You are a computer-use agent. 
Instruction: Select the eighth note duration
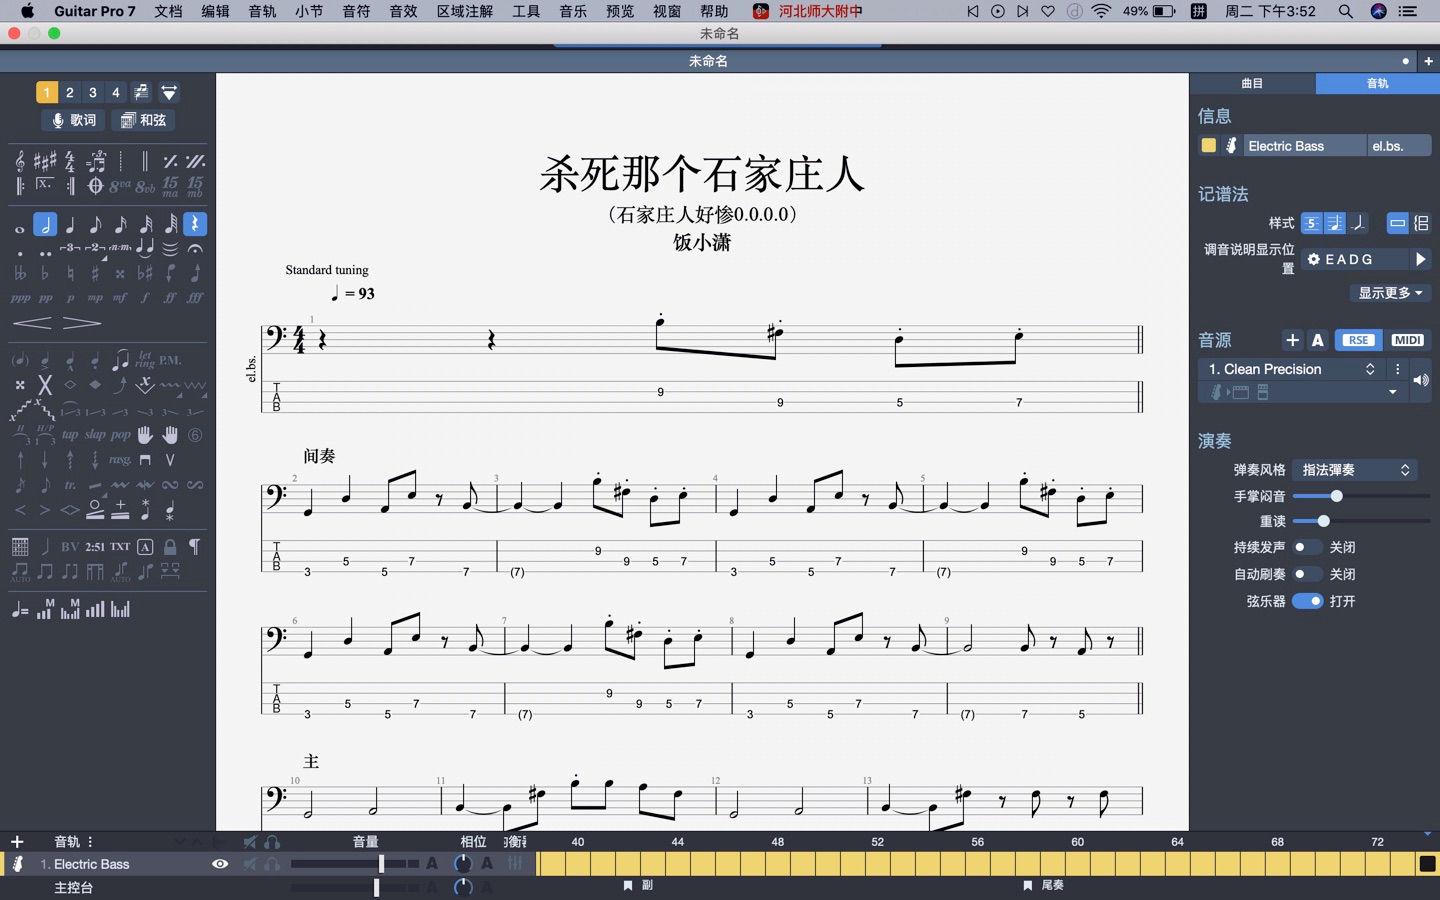pyautogui.click(x=95, y=224)
